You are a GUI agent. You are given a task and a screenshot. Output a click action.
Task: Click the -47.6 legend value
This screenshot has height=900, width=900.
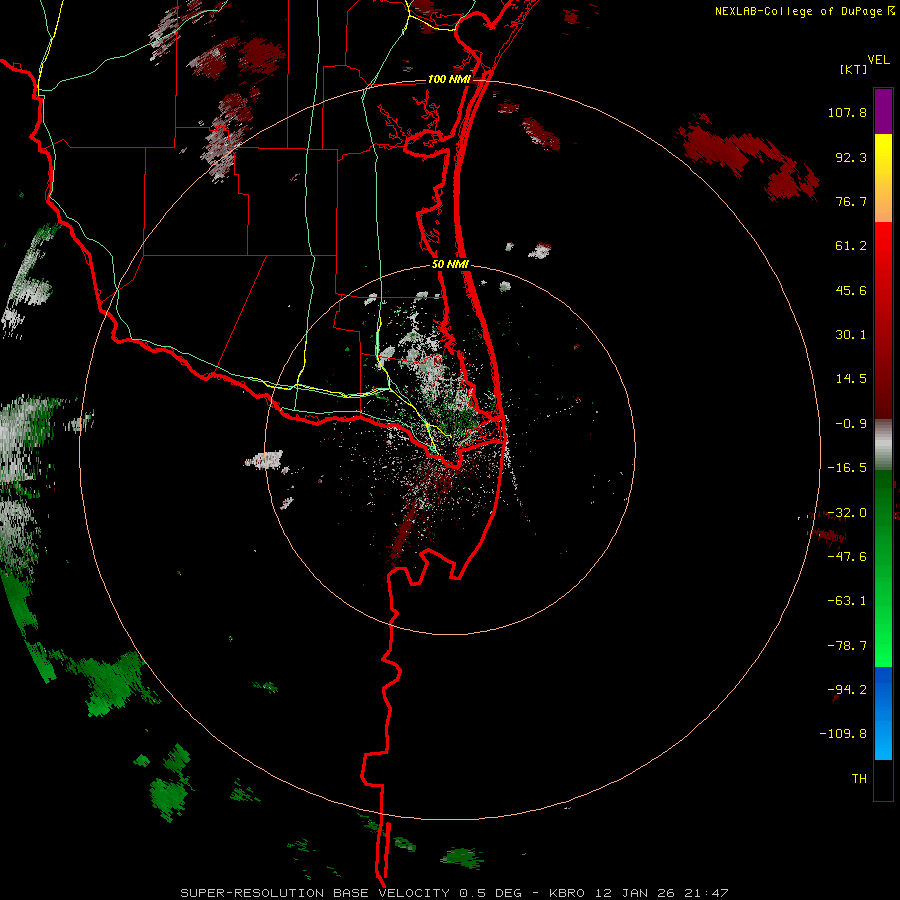click(847, 557)
